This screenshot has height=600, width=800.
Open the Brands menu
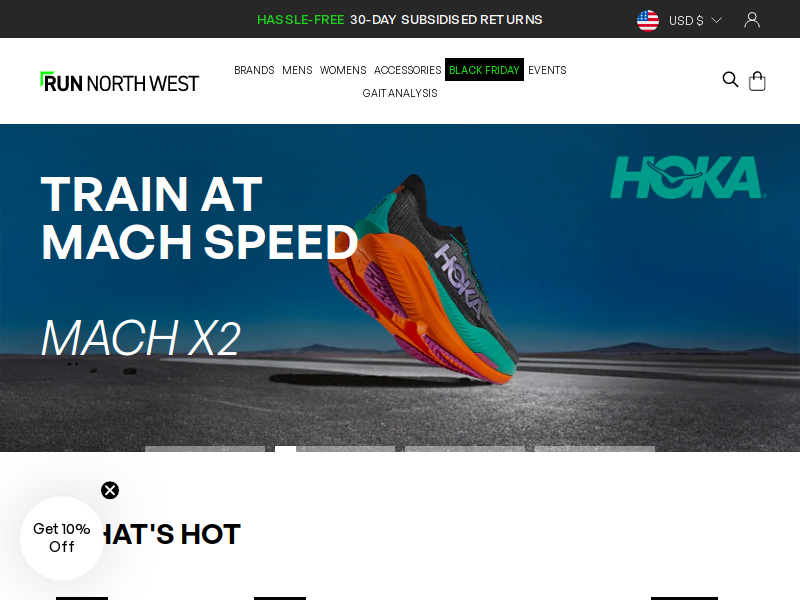coord(254,70)
